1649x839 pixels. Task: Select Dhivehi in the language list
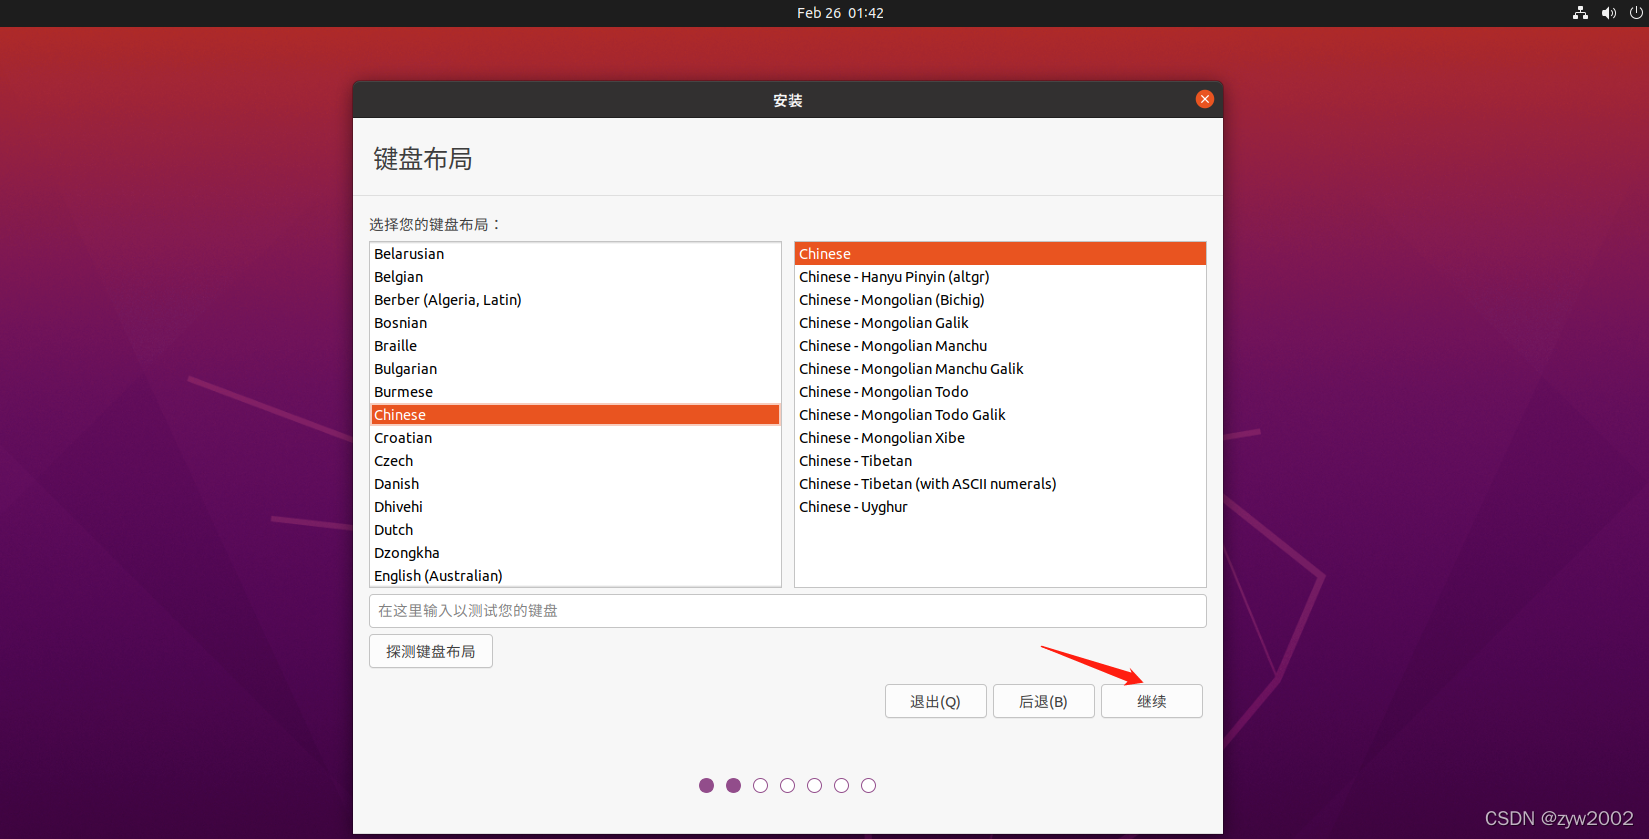575,507
